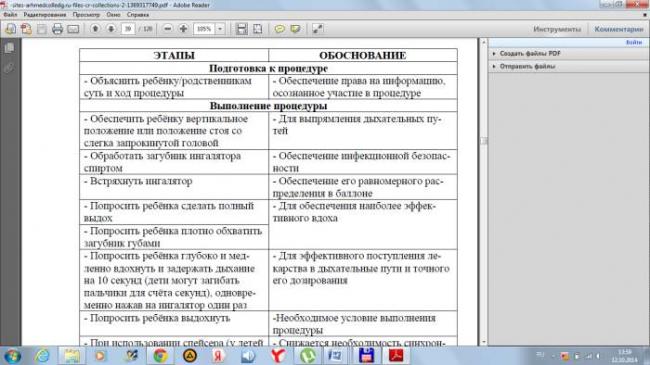
Task: Open Yandex Browser from taskbar
Action: click(278, 356)
